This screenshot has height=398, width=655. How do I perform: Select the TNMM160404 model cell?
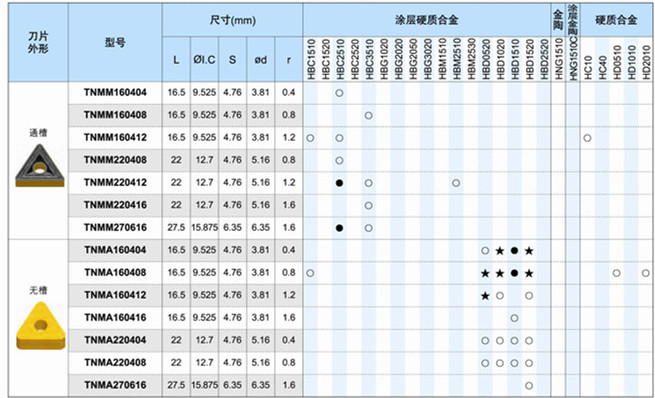115,92
